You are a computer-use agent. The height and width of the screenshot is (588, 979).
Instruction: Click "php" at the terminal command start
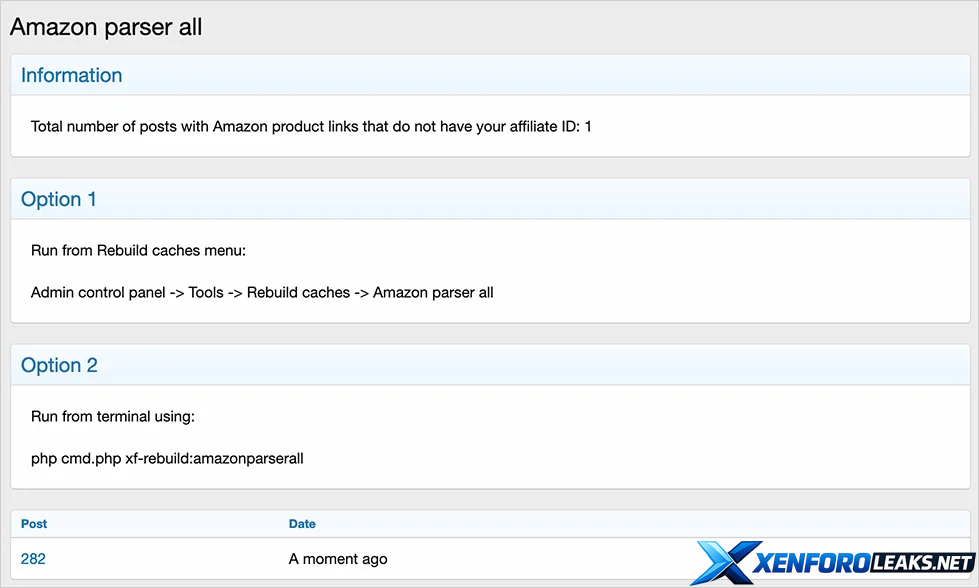point(44,459)
